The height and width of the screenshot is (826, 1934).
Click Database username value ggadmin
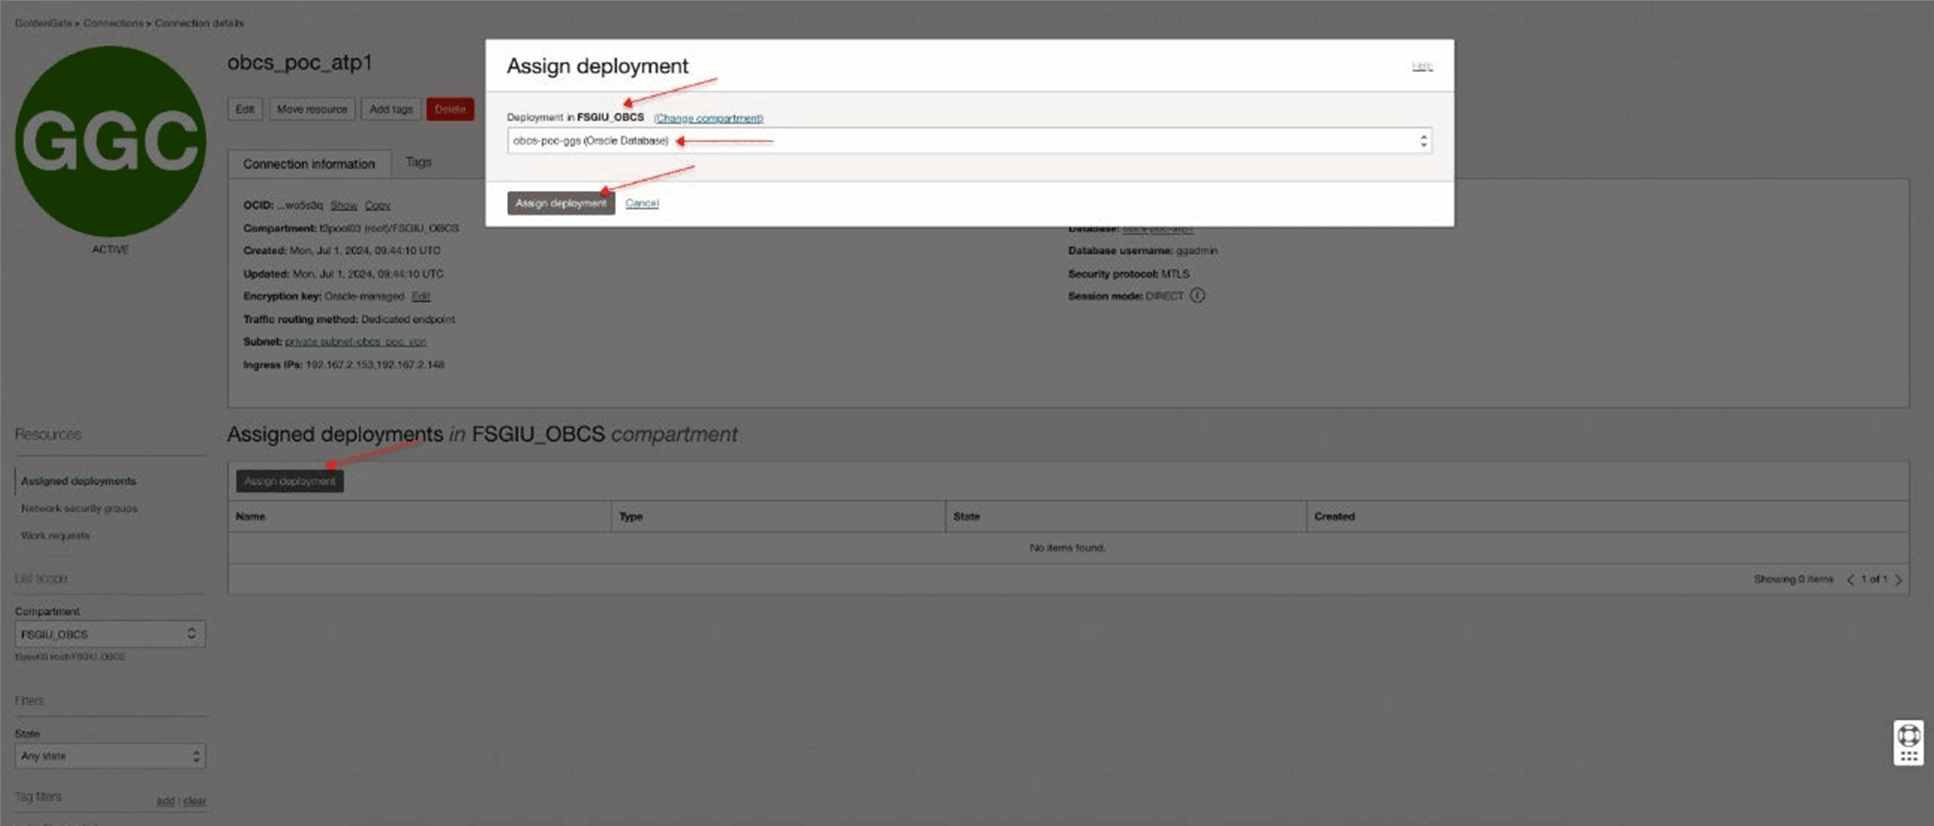click(1196, 251)
